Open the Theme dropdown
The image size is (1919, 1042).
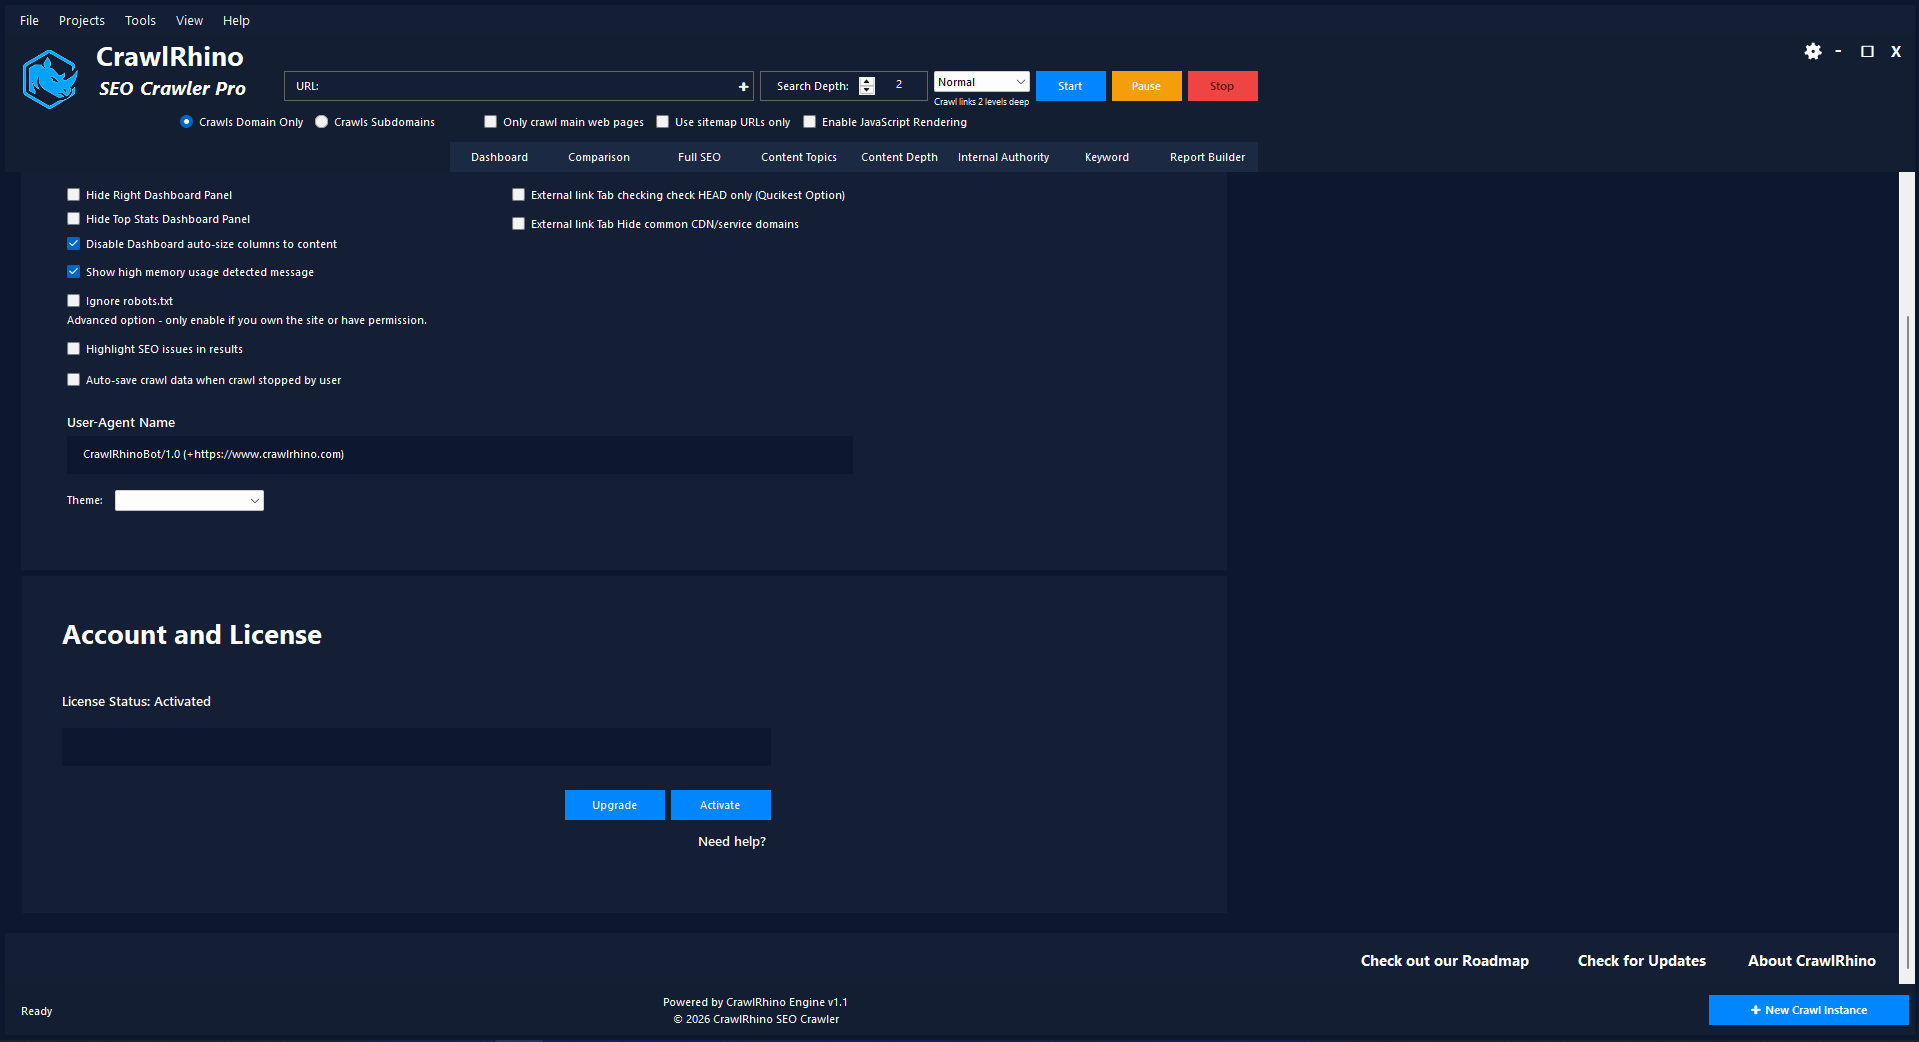point(189,500)
